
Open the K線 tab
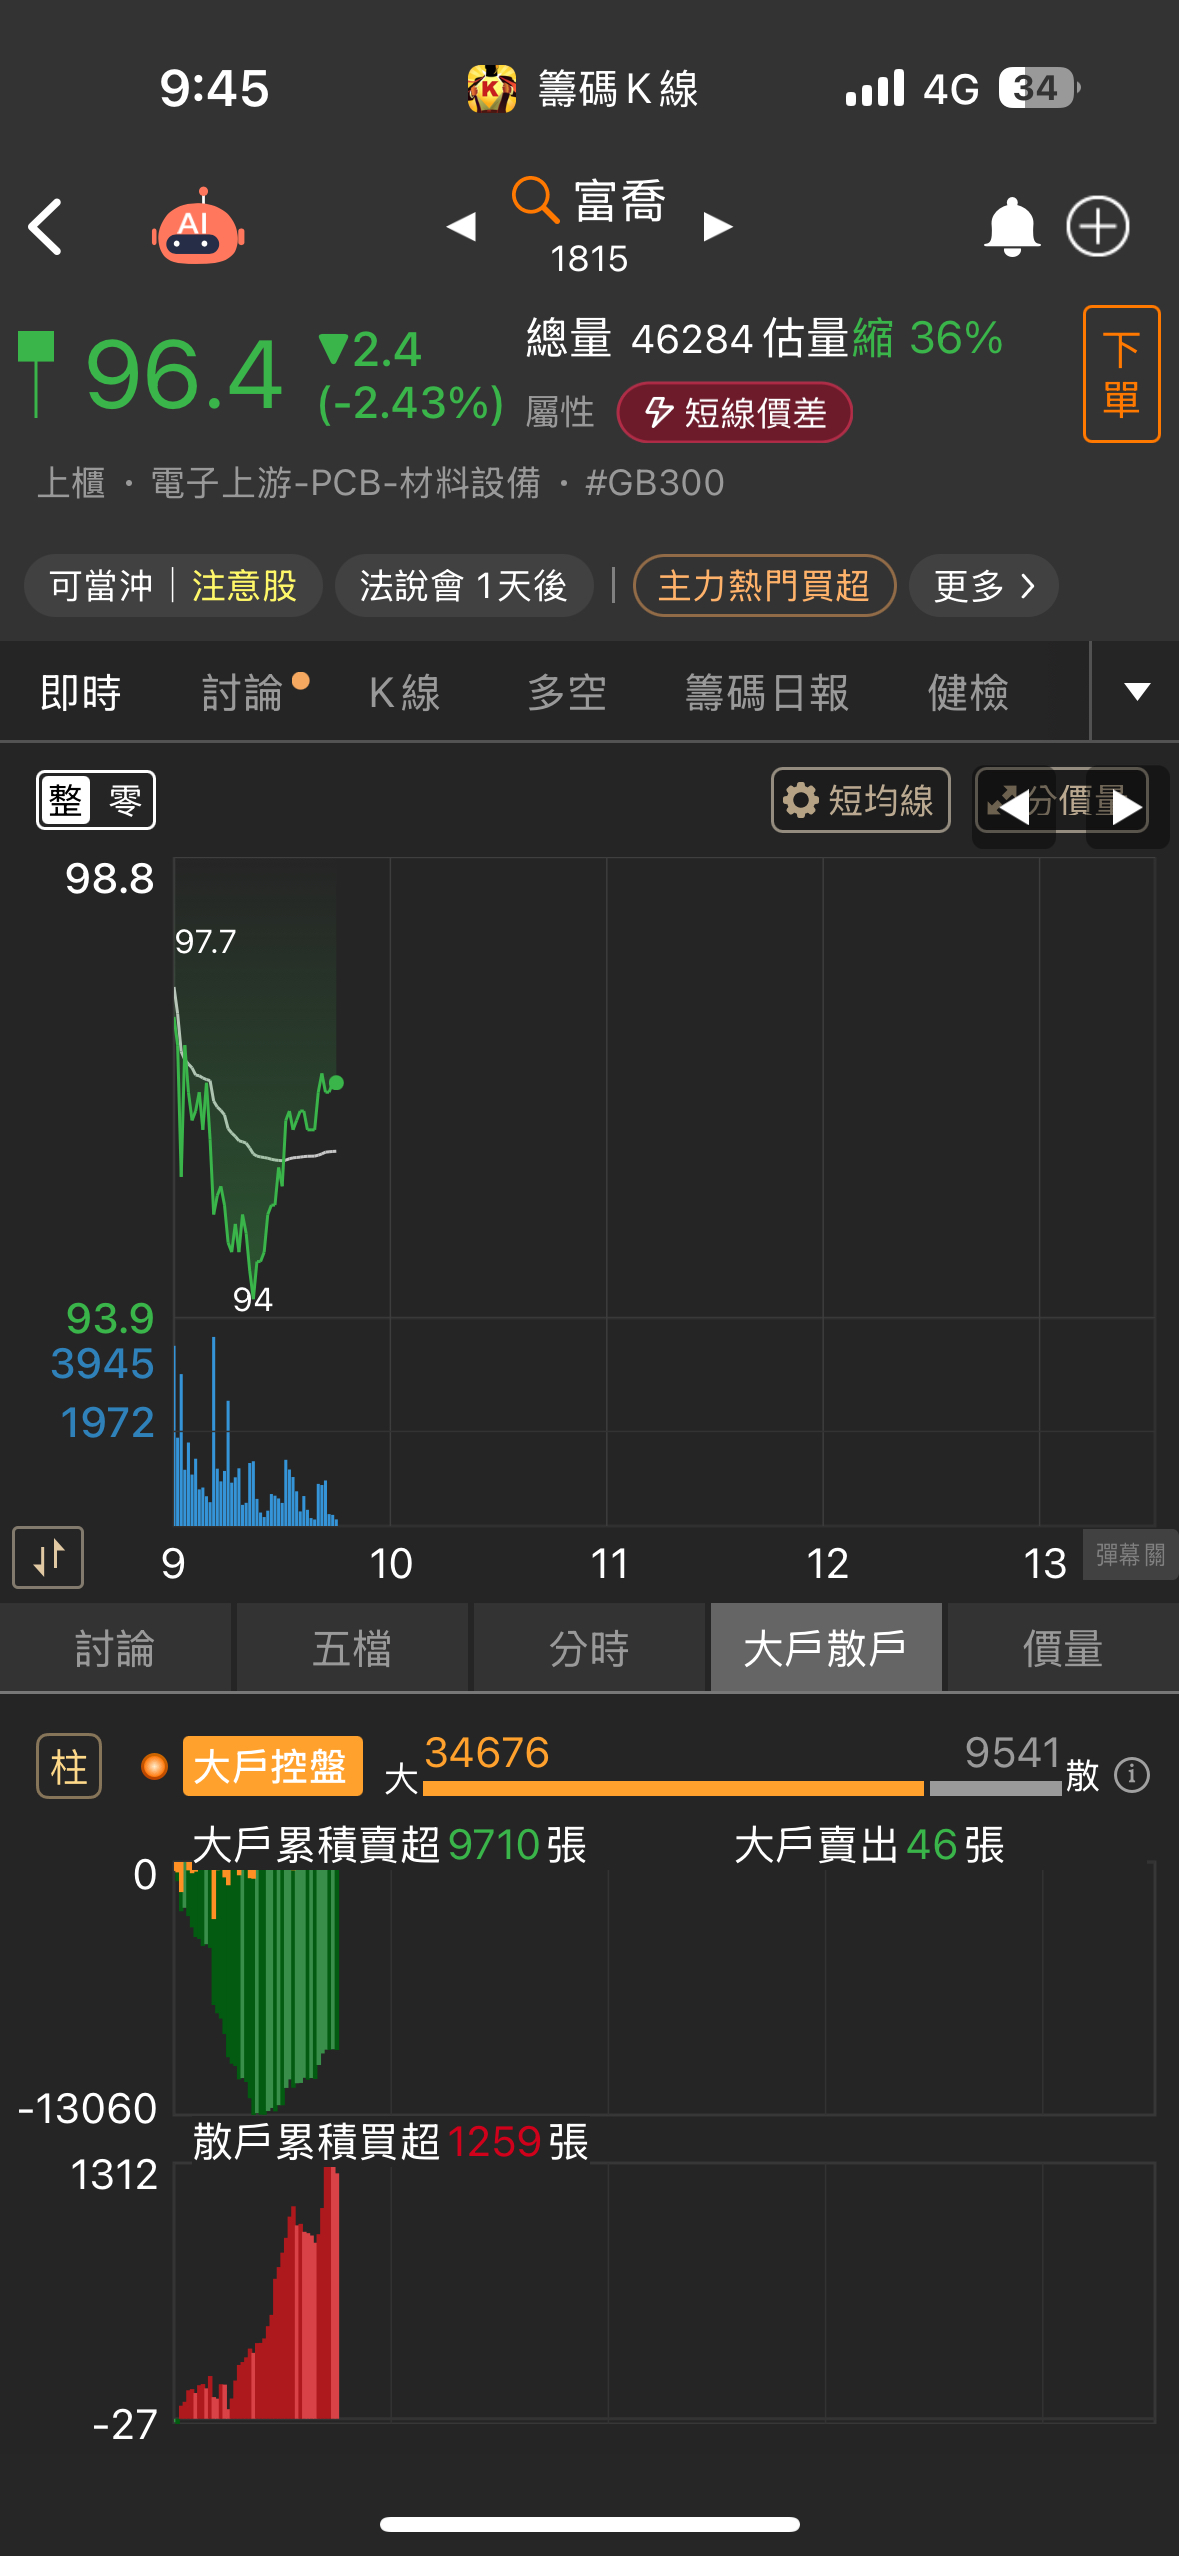point(405,692)
